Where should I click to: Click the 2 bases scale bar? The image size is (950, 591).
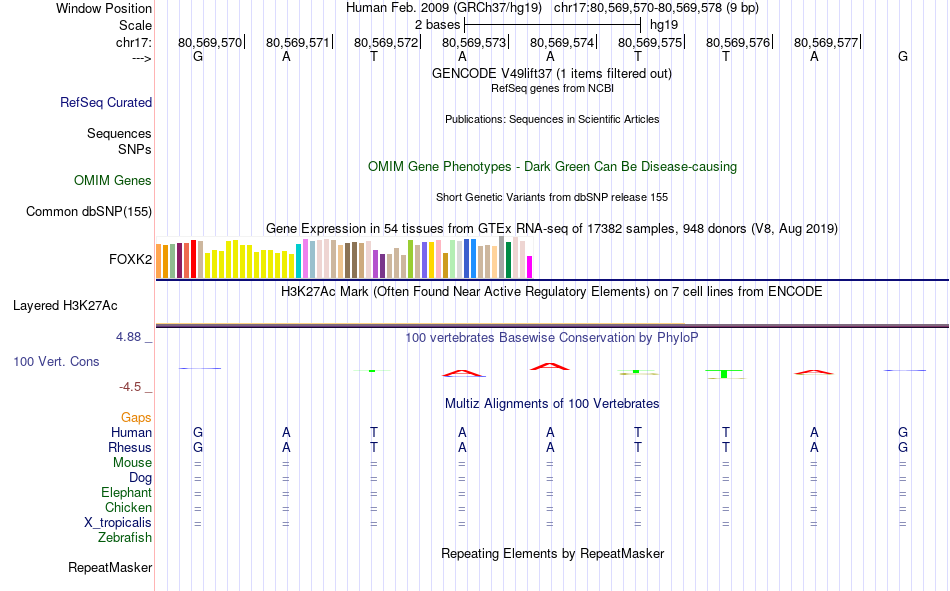point(552,25)
